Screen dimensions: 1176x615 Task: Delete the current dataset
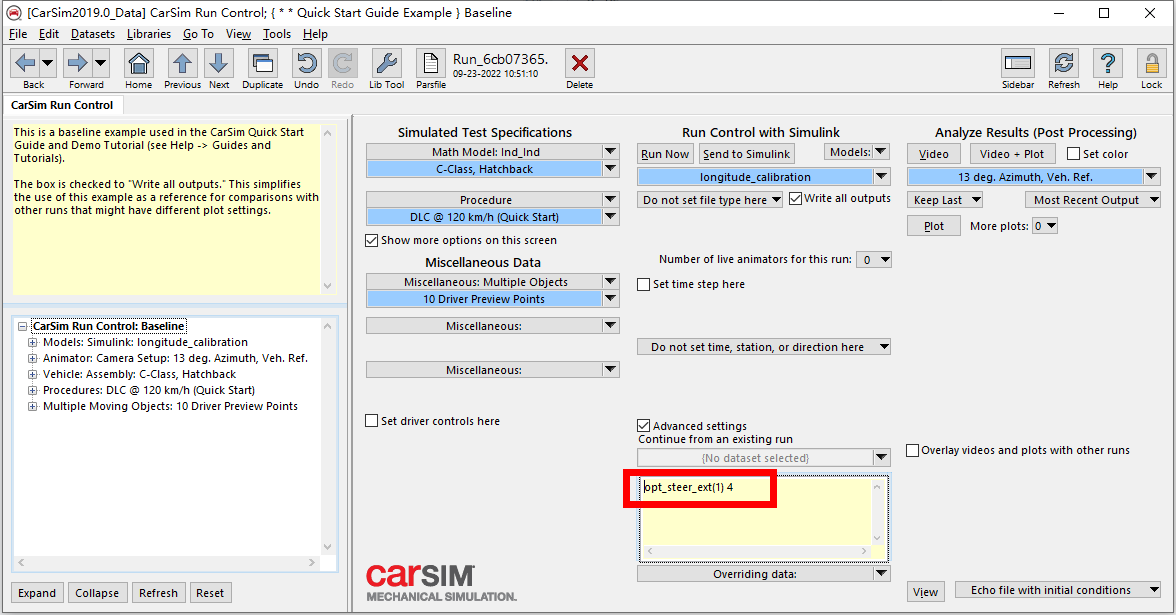click(x=579, y=63)
